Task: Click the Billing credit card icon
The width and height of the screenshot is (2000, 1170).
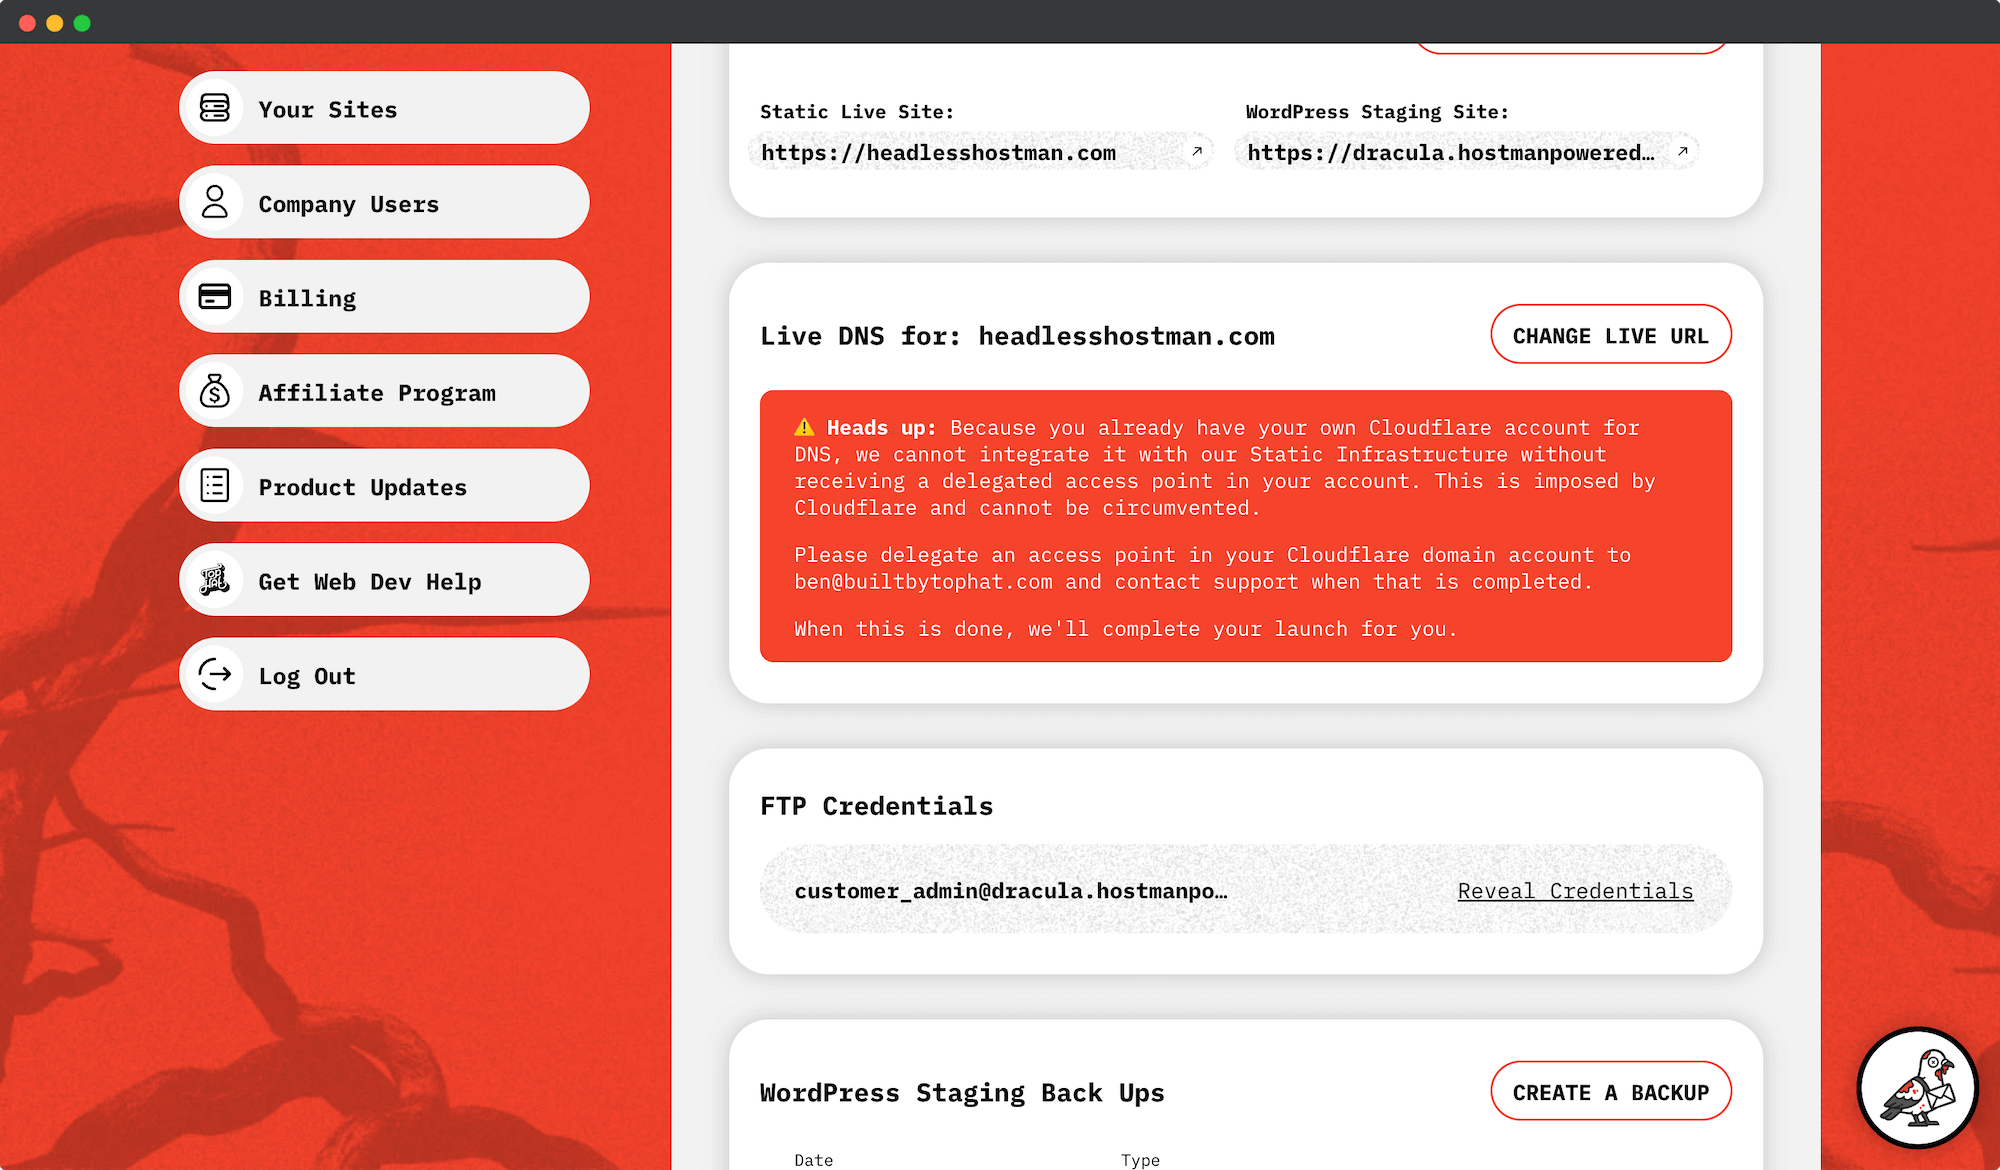Action: 214,297
